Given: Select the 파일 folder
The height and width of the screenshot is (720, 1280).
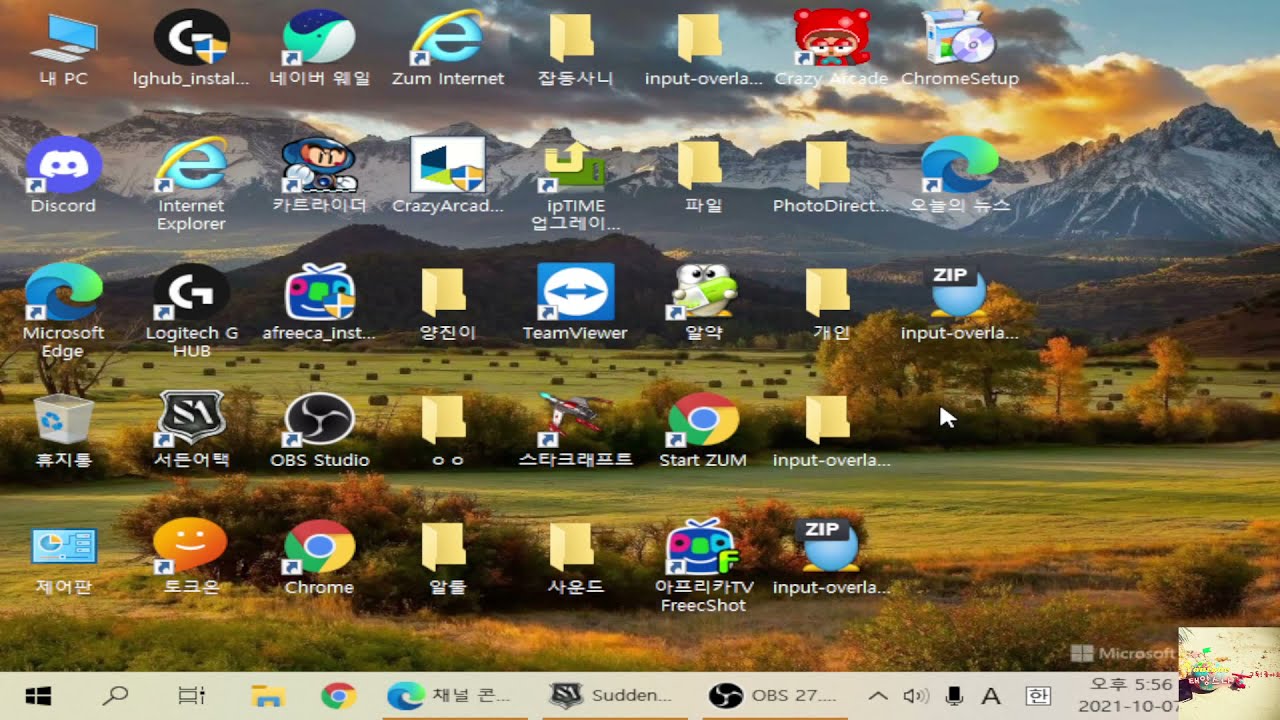Looking at the screenshot, I should [702, 176].
